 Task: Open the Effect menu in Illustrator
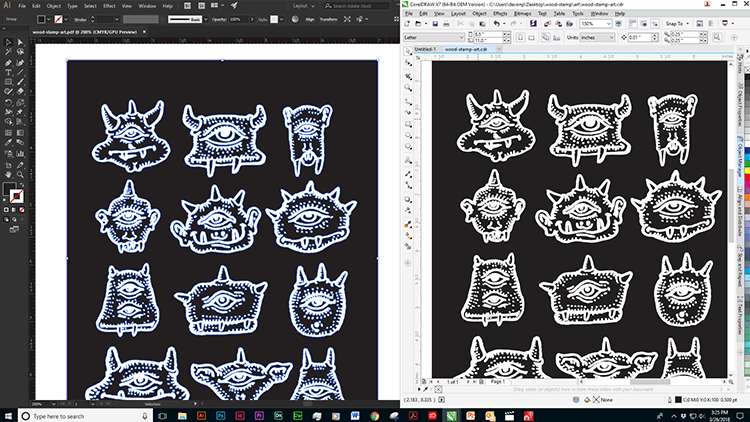[x=109, y=6]
